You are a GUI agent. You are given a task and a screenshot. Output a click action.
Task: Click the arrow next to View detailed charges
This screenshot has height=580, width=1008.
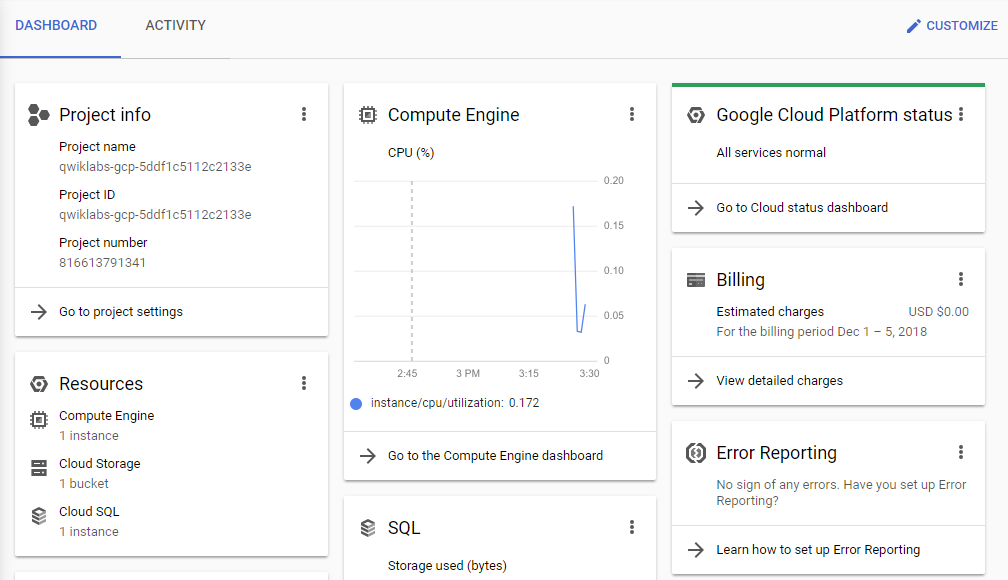696,381
